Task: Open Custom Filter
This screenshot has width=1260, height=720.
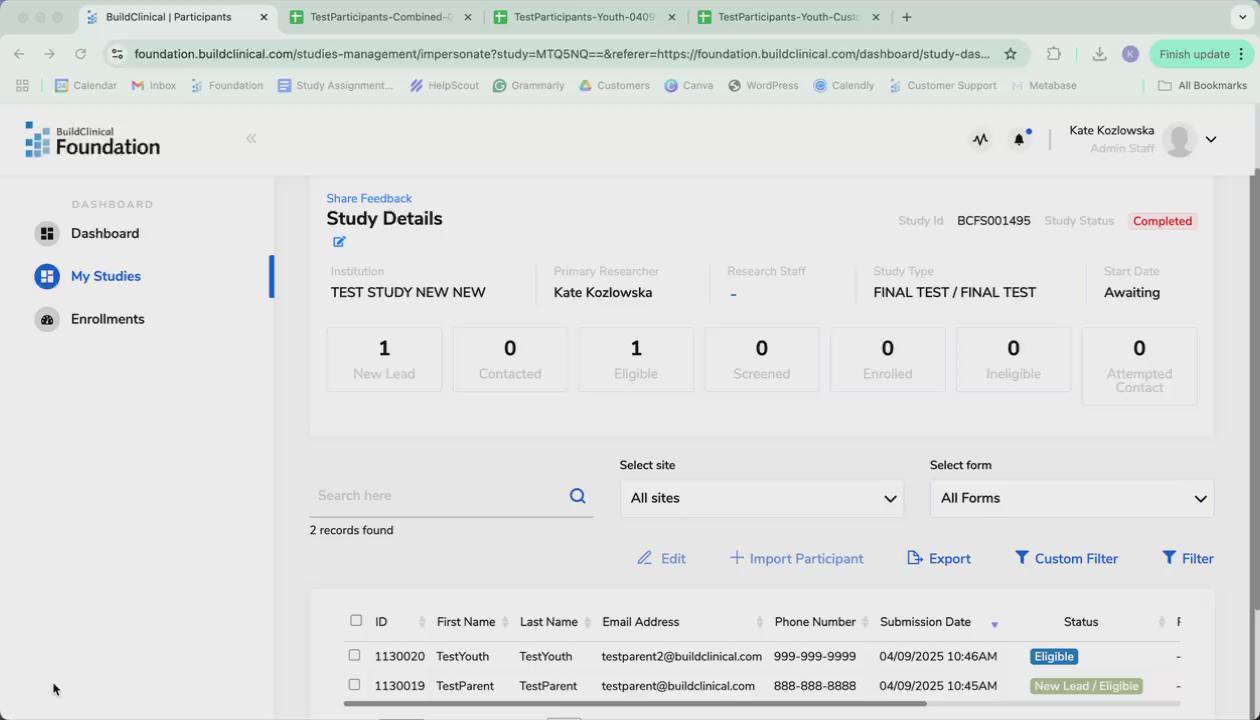Action: pyautogui.click(x=1066, y=559)
